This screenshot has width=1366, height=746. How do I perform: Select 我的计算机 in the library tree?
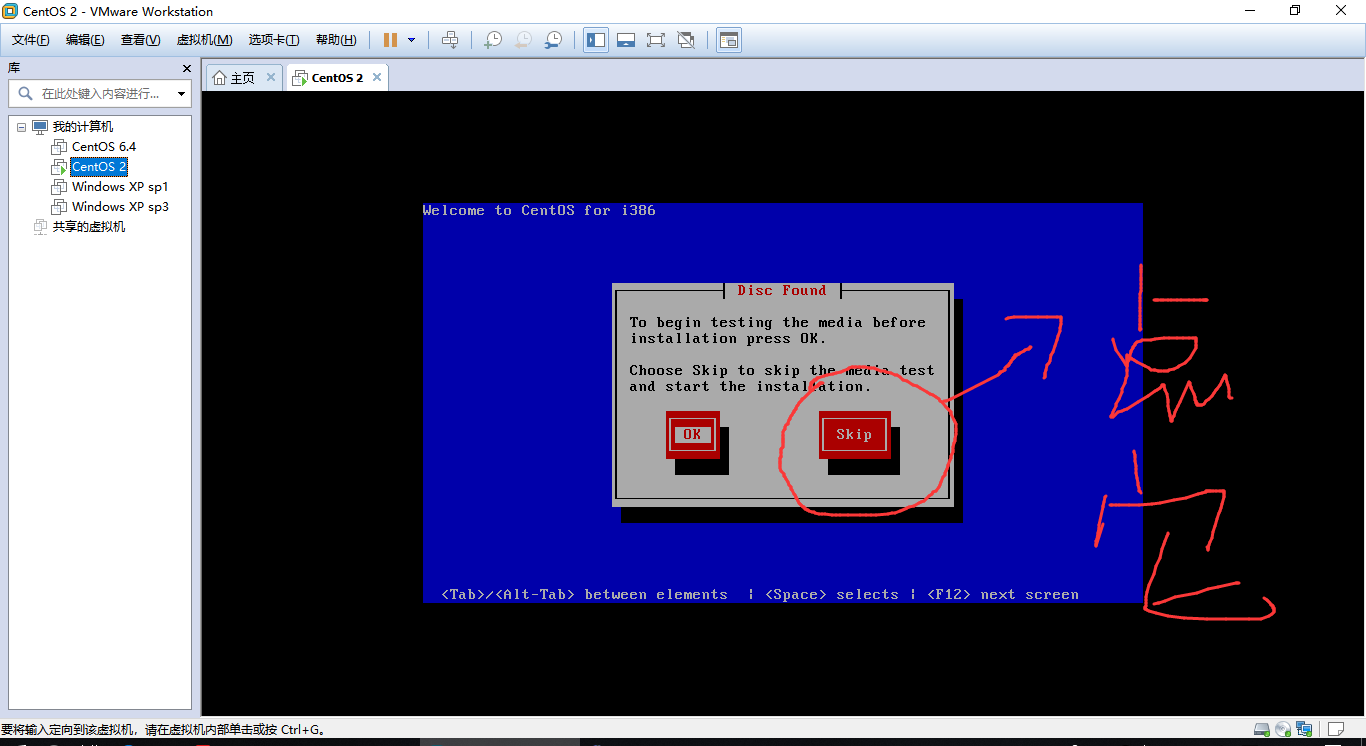(83, 127)
